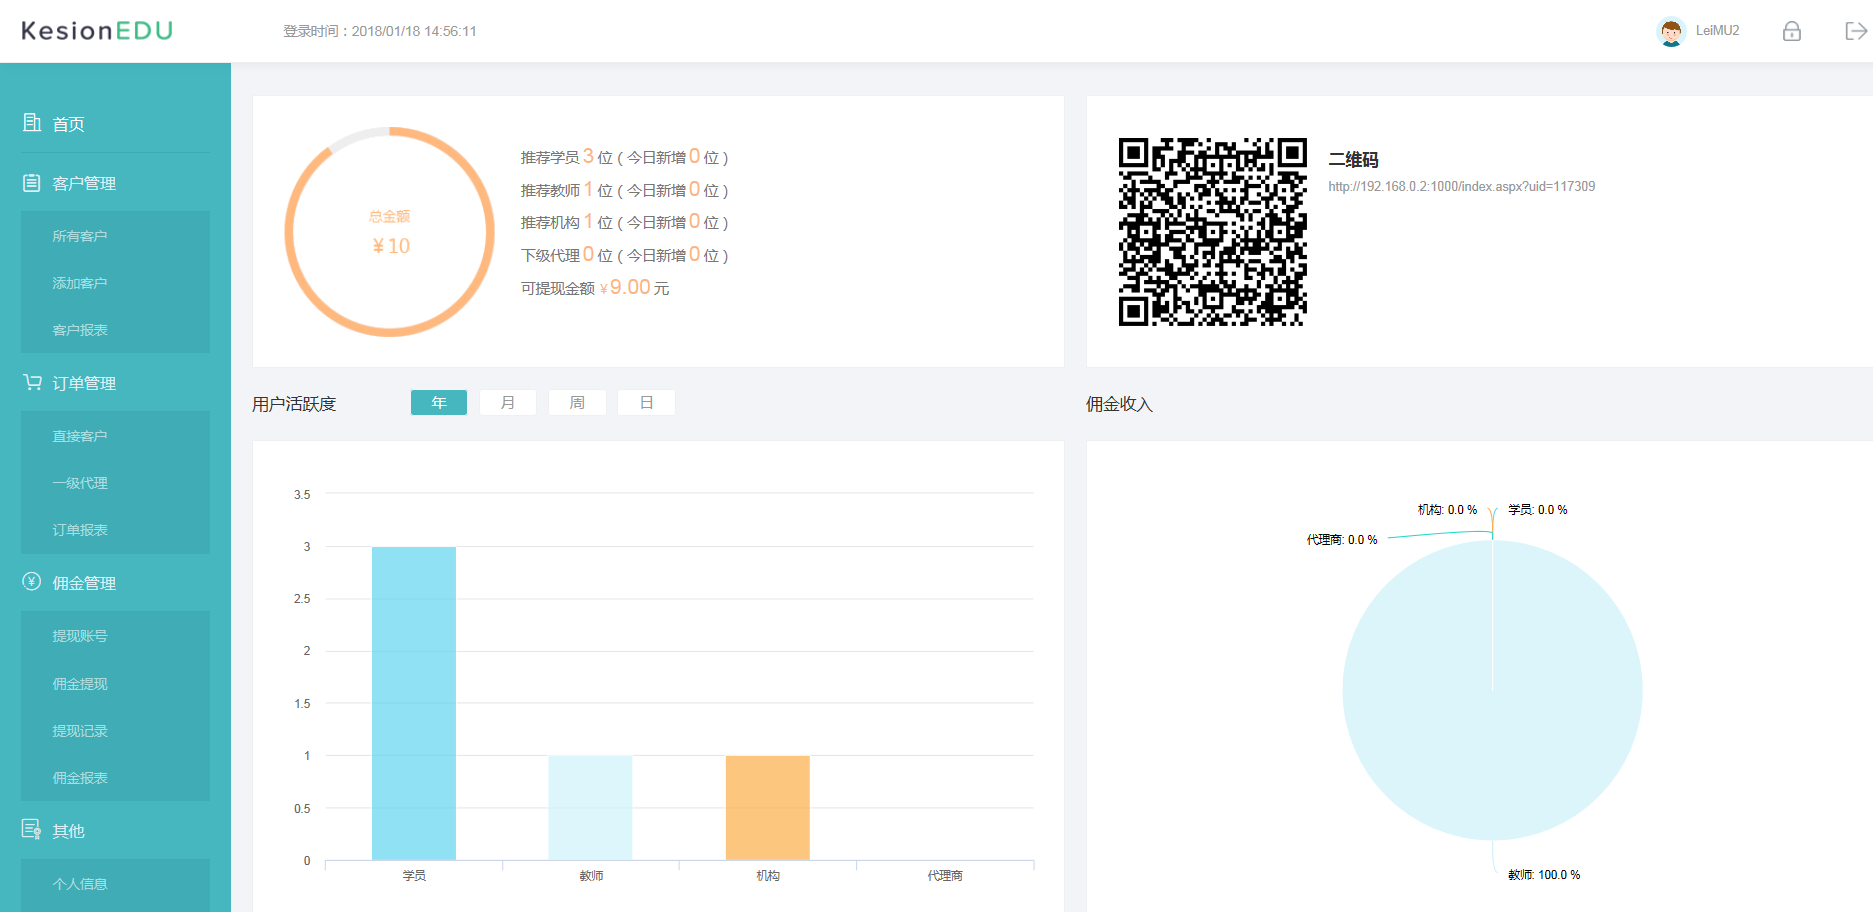
Task: Click the 客户管理 section icon
Action: tap(32, 183)
